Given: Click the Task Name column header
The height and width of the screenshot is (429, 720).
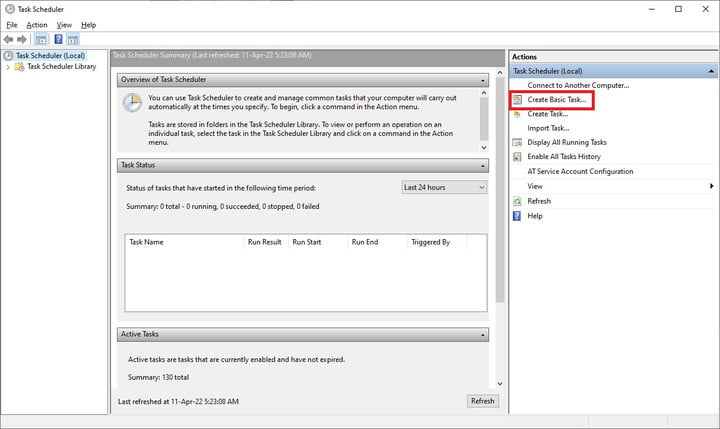Looking at the screenshot, I should (185, 242).
